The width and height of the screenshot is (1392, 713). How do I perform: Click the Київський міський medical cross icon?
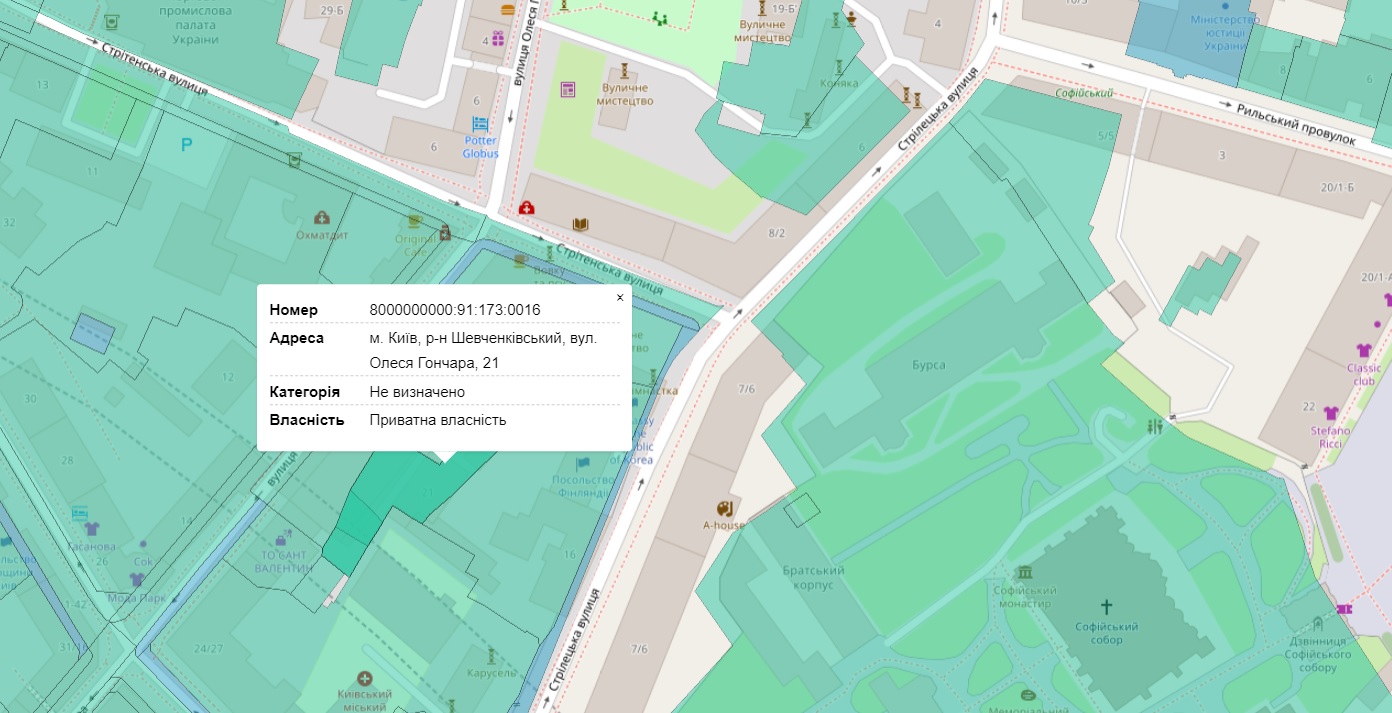point(364,678)
